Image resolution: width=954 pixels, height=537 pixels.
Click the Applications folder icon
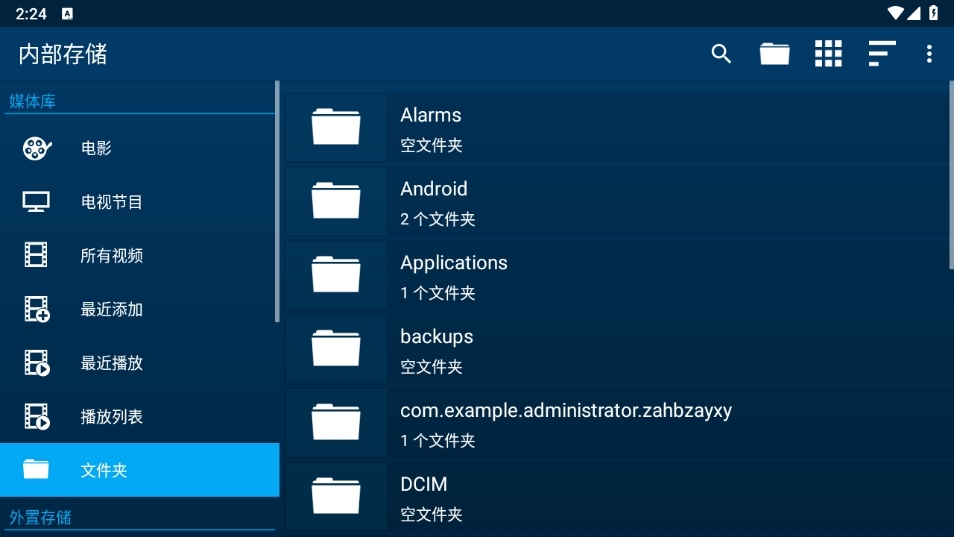point(336,275)
